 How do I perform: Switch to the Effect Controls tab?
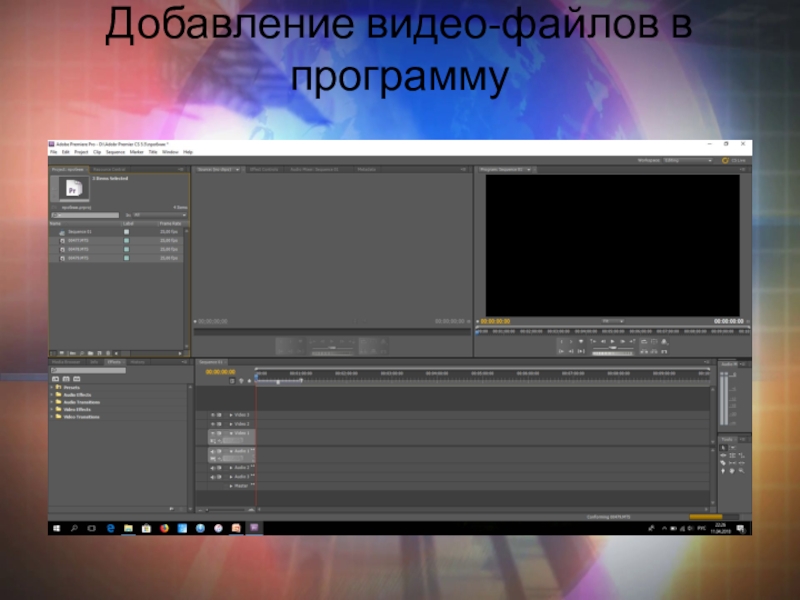[x=264, y=170]
